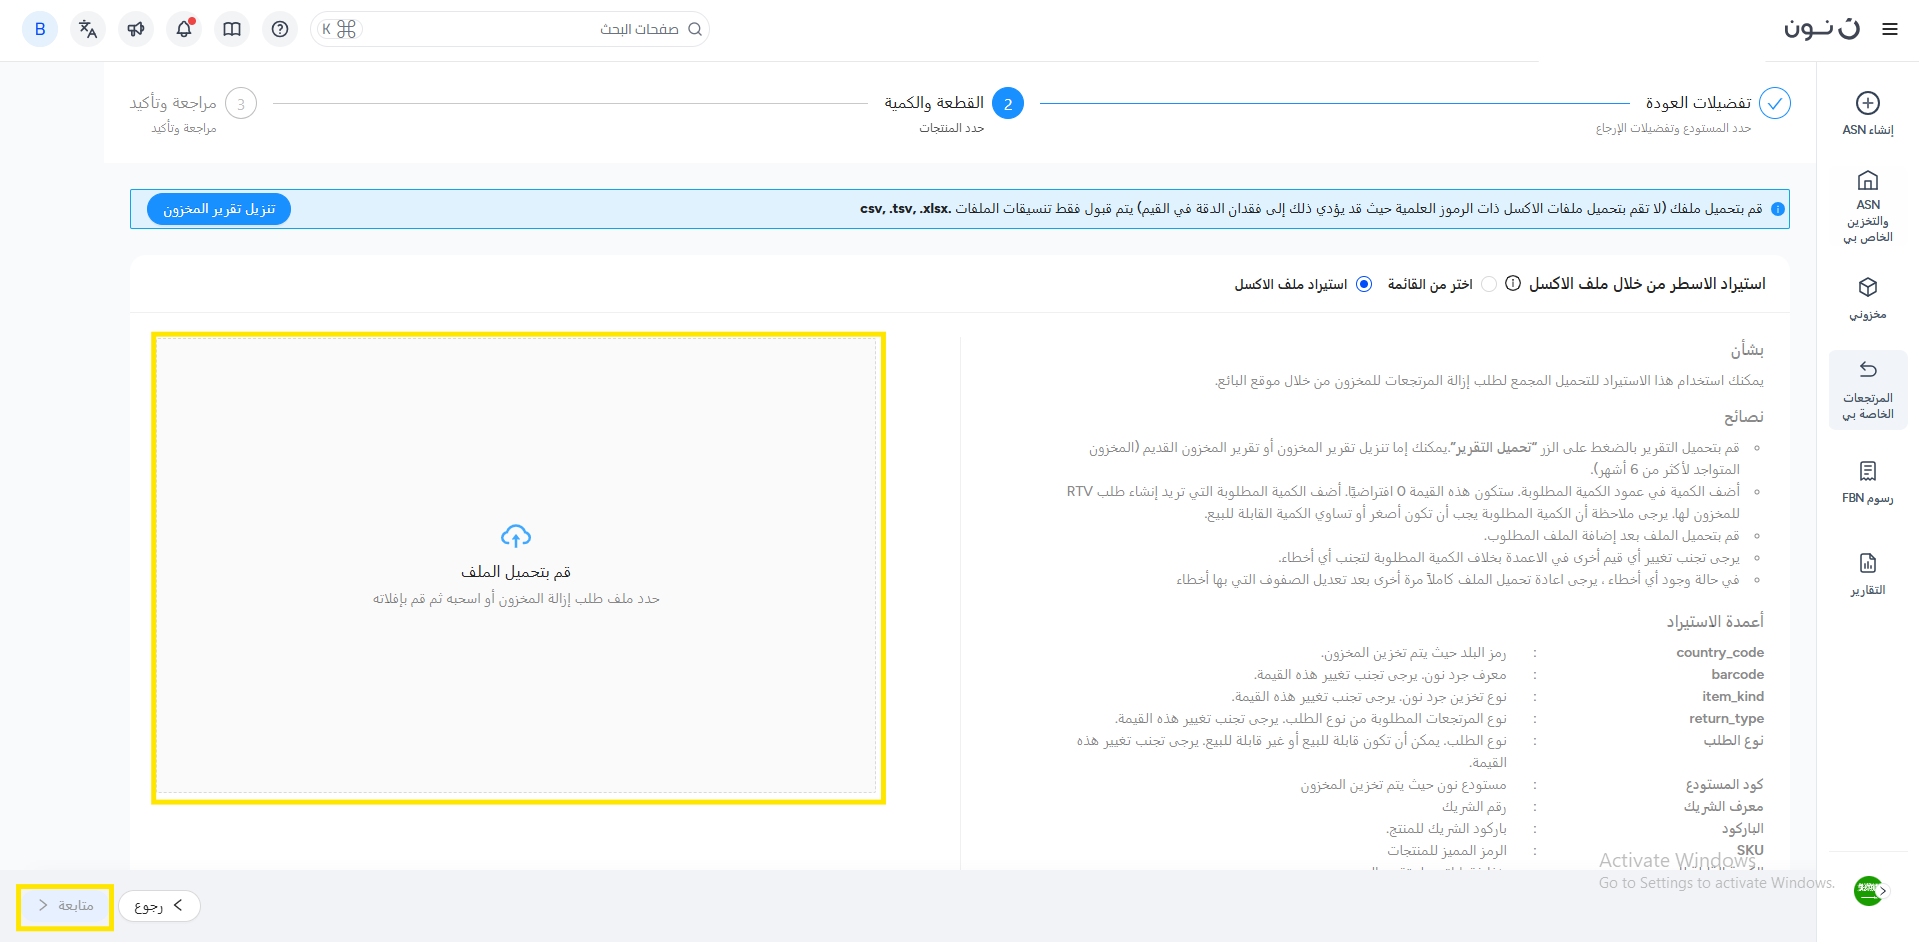This screenshot has width=1919, height=942.
Task: Open the رسوم FBN fees icon
Action: 1867,471
